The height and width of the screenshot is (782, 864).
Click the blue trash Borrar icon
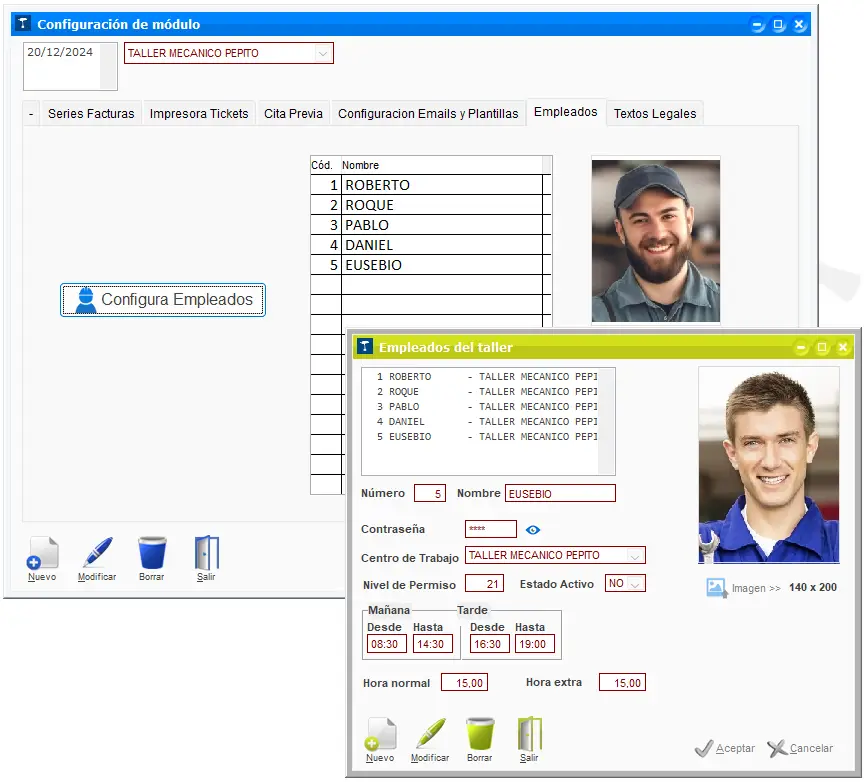click(152, 554)
